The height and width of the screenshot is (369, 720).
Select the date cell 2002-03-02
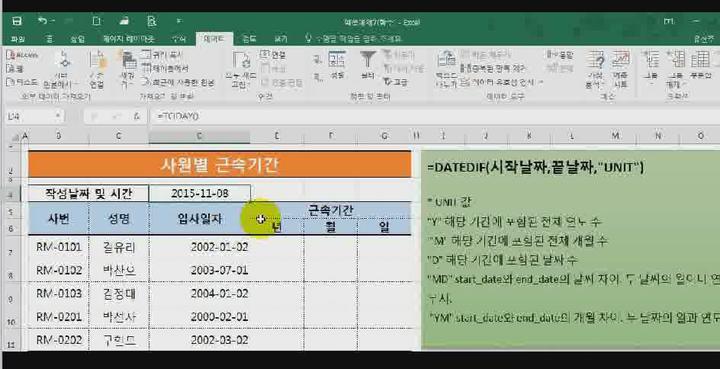click(x=200, y=340)
